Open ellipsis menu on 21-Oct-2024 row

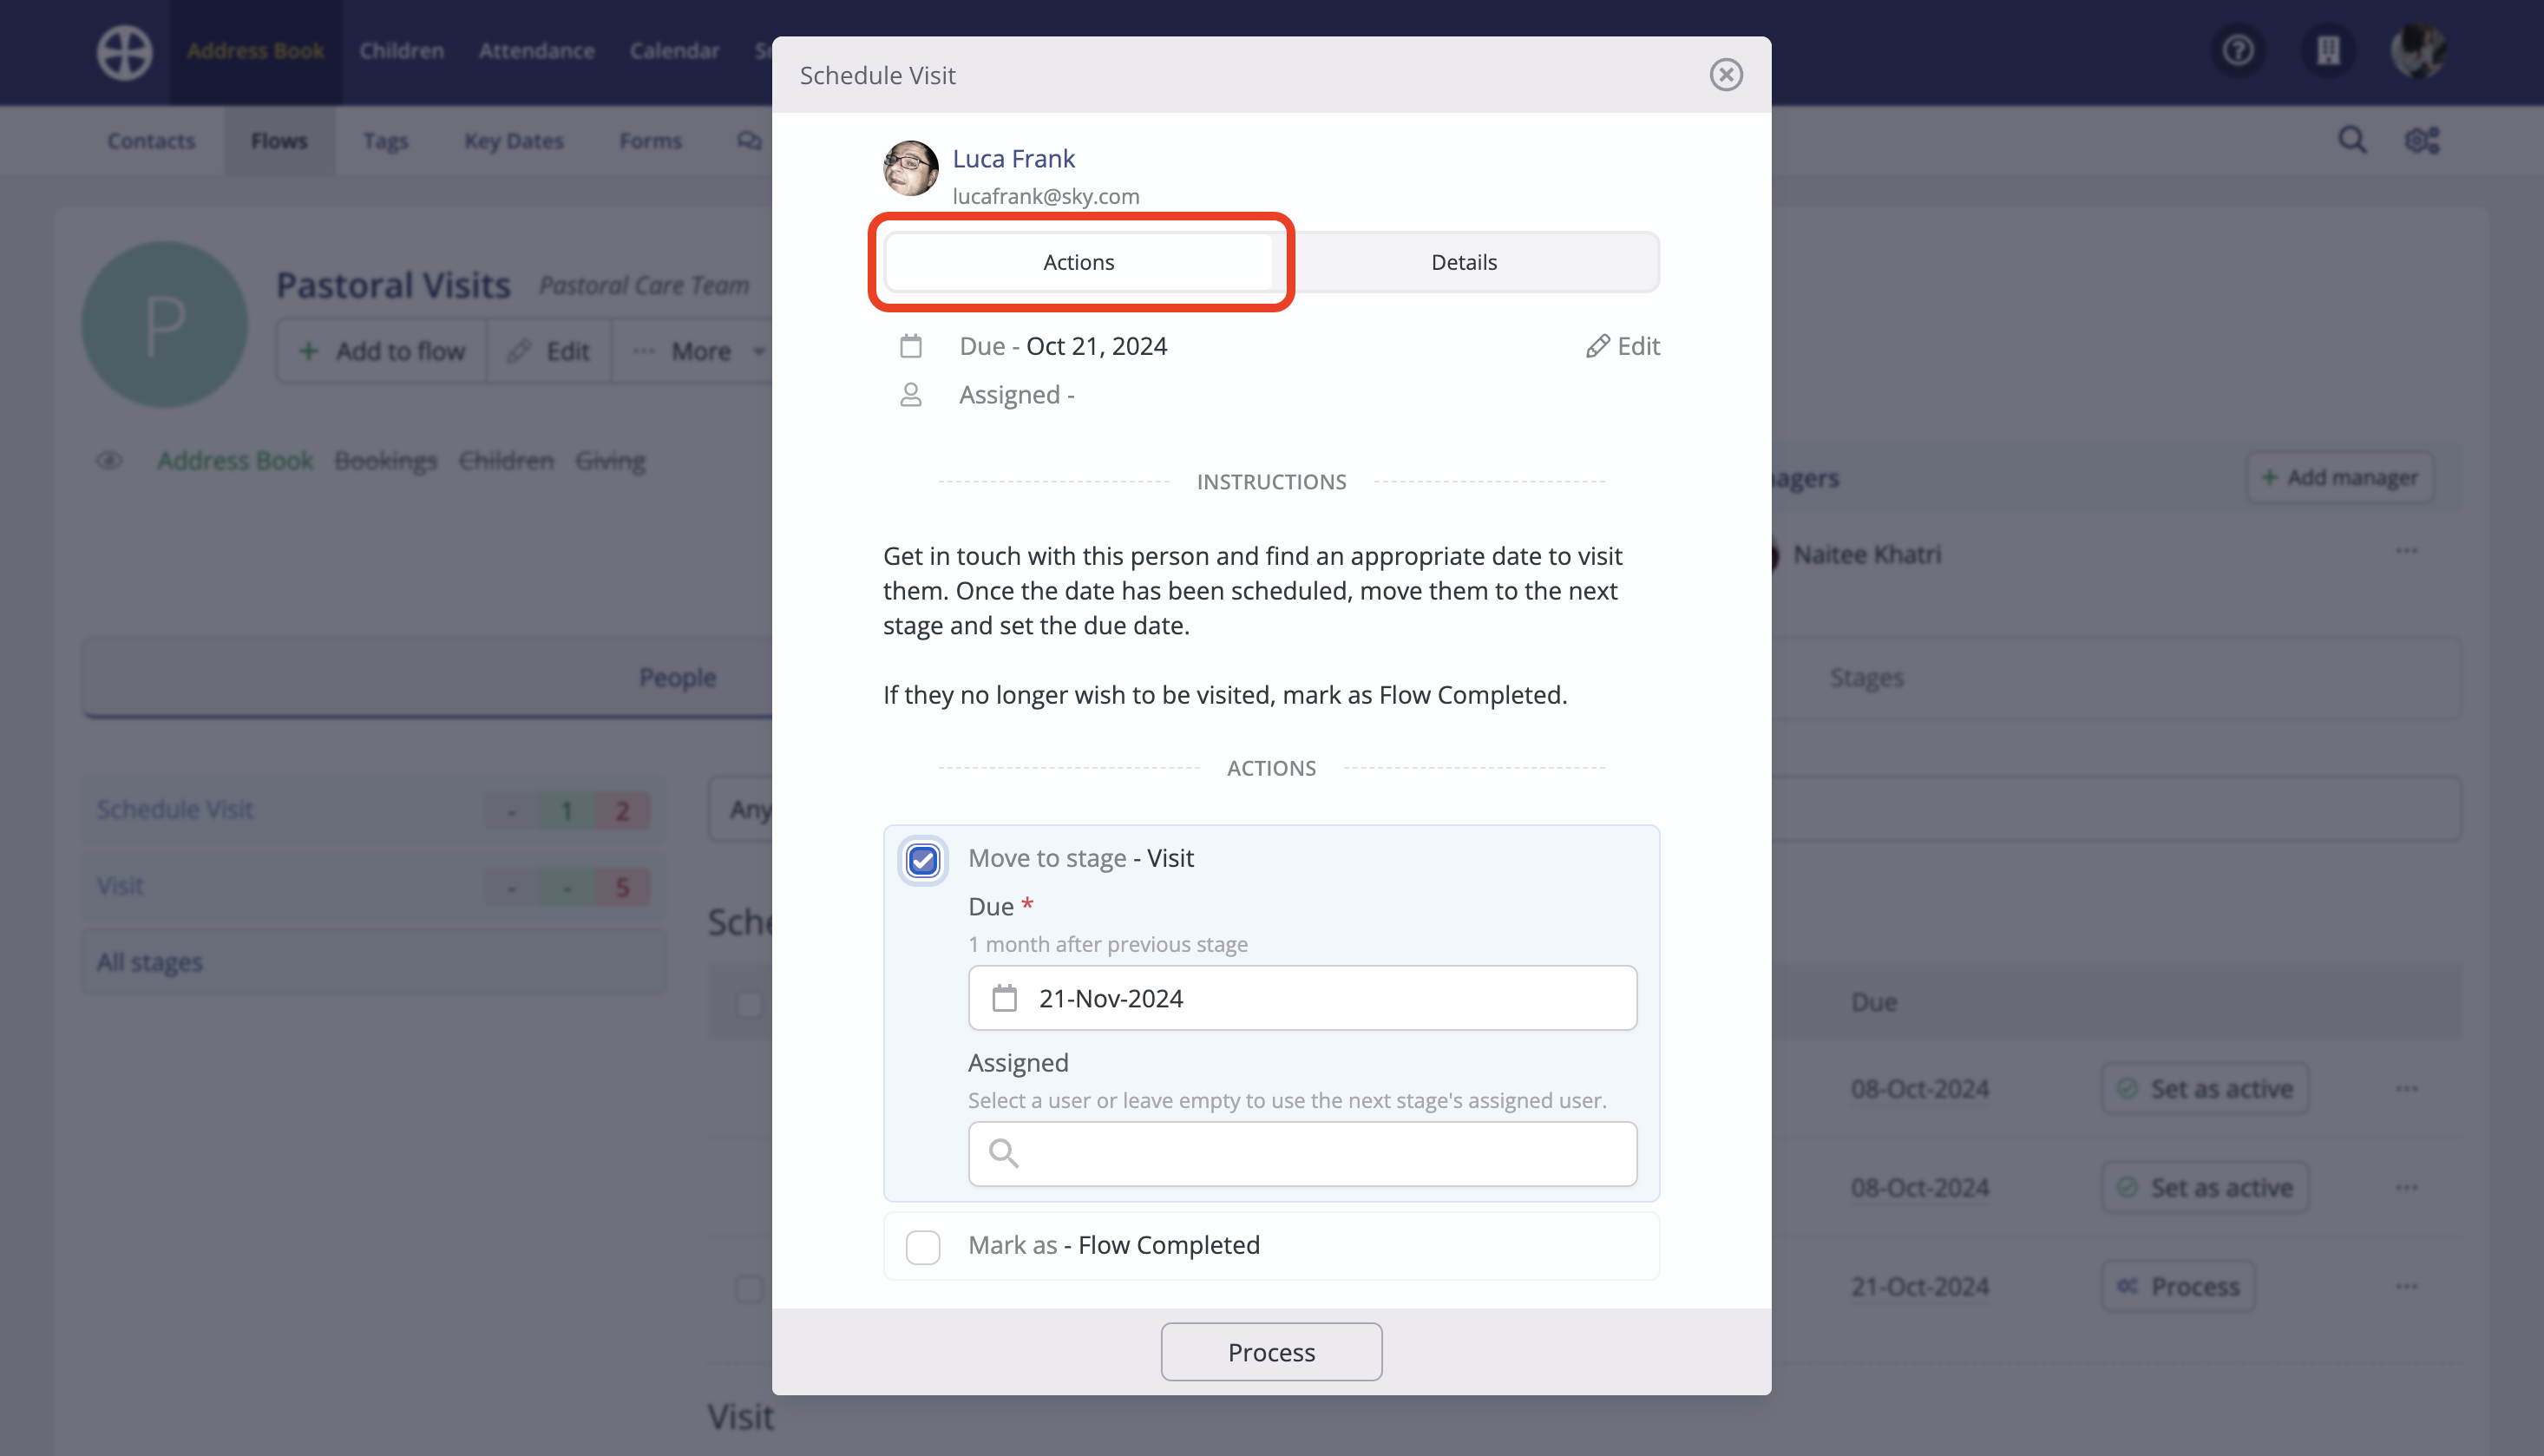pyautogui.click(x=2406, y=1286)
